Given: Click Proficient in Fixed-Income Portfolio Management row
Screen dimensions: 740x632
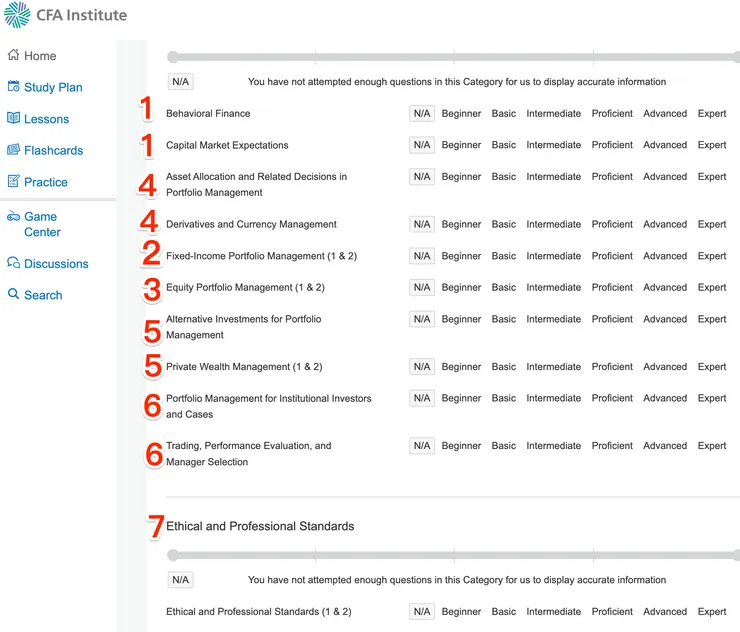Looking at the screenshot, I should [612, 256].
